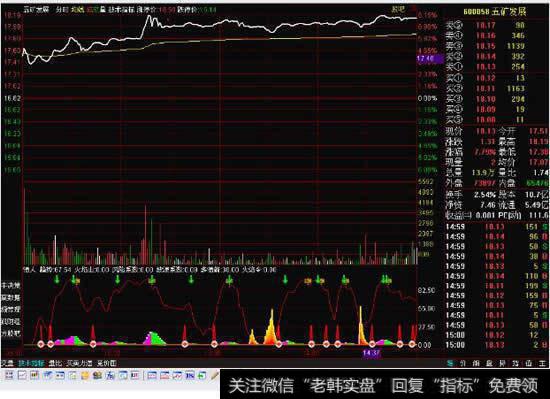This screenshot has height=399, width=550.
Task: Click the first red circle marker on indicator baseline
Action: point(41,344)
